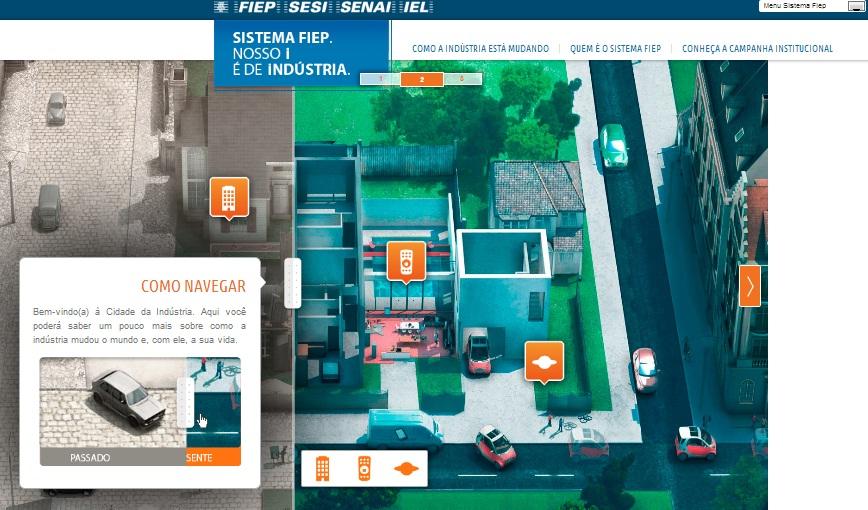This screenshot has height=510, width=868.
Task: Open Quem é o Sistema FIEP menu item
Action: pyautogui.click(x=616, y=48)
